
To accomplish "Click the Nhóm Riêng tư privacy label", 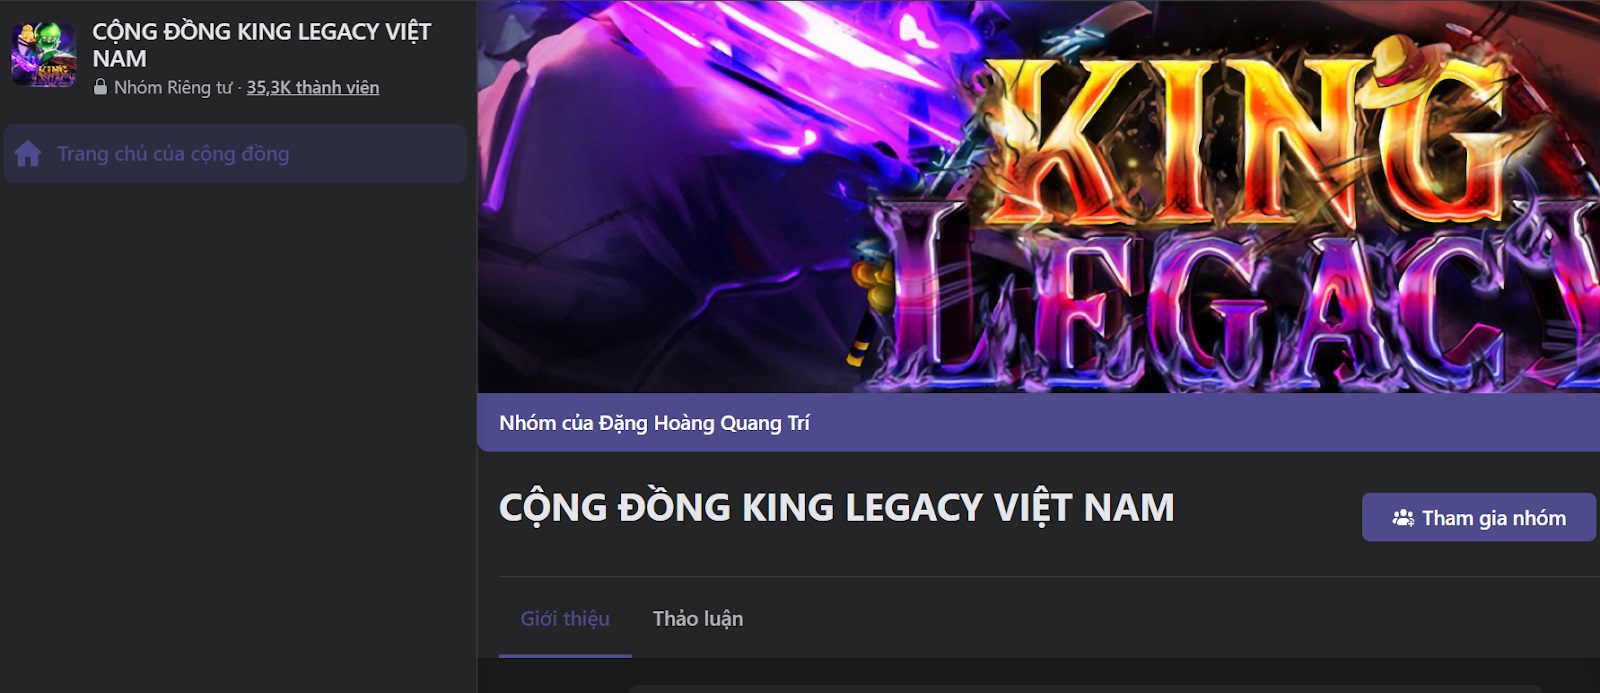I will pyautogui.click(x=172, y=87).
